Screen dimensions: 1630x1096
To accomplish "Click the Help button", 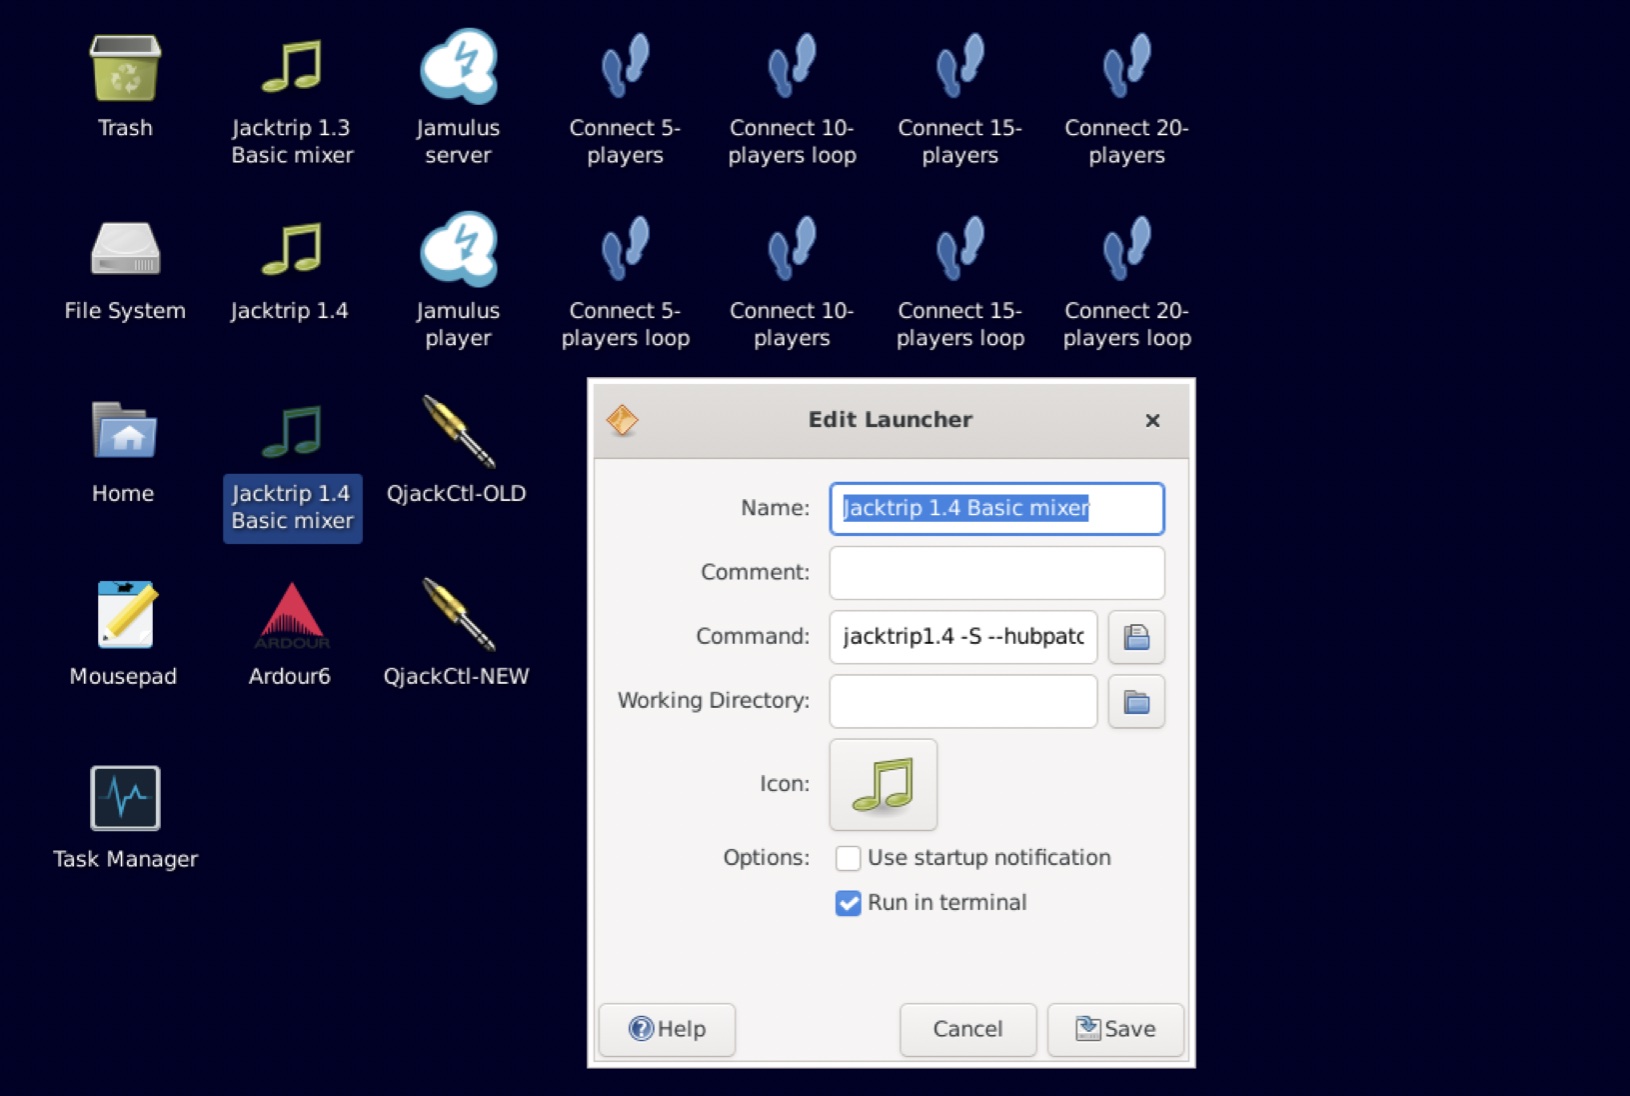I will (667, 1029).
